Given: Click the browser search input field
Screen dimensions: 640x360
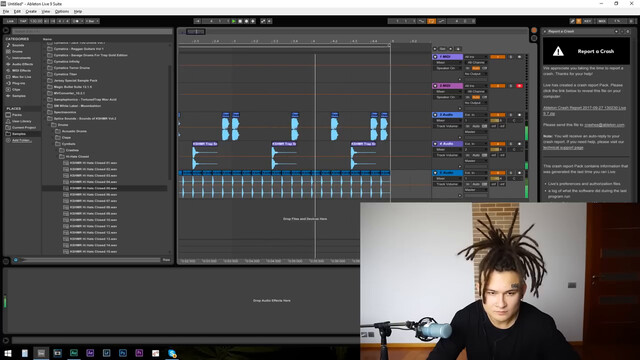Looking at the screenshot, I should click(x=92, y=31).
